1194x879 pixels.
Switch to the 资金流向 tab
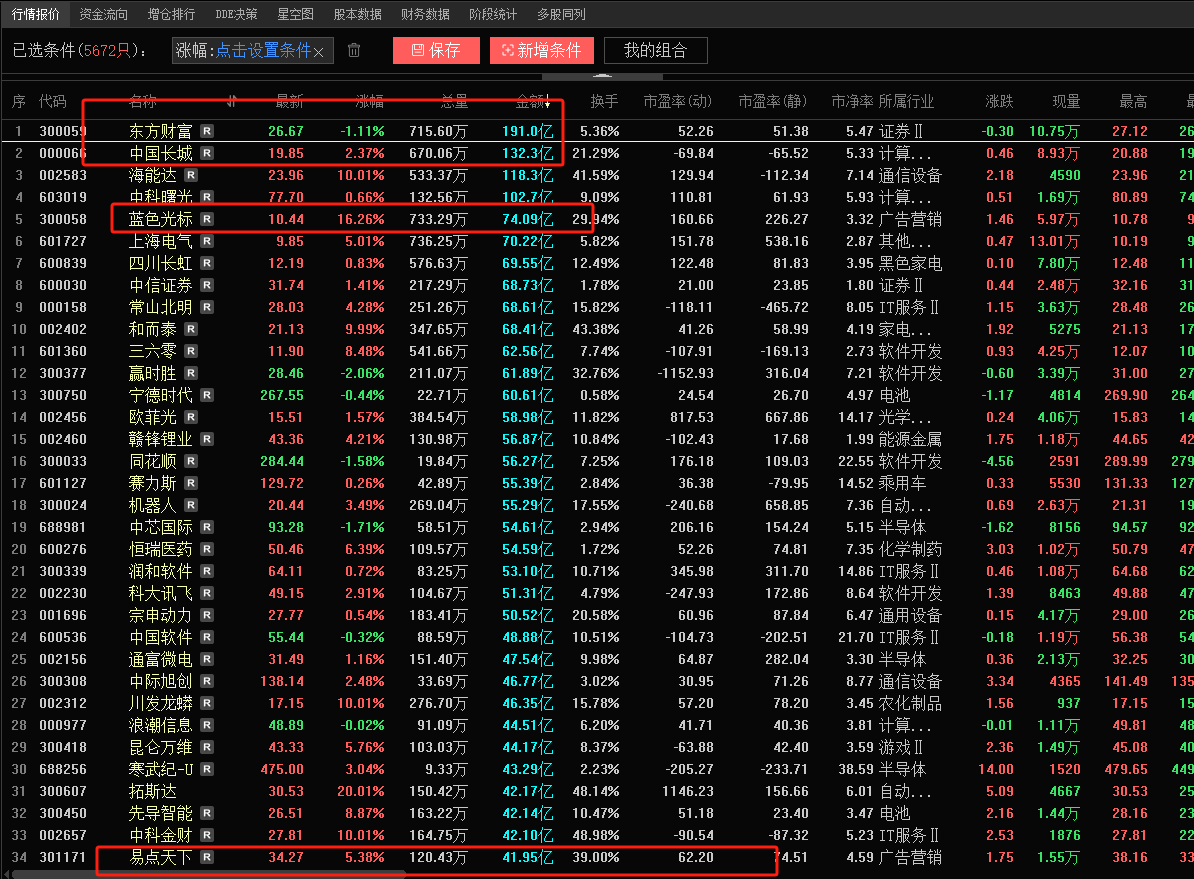[x=104, y=14]
